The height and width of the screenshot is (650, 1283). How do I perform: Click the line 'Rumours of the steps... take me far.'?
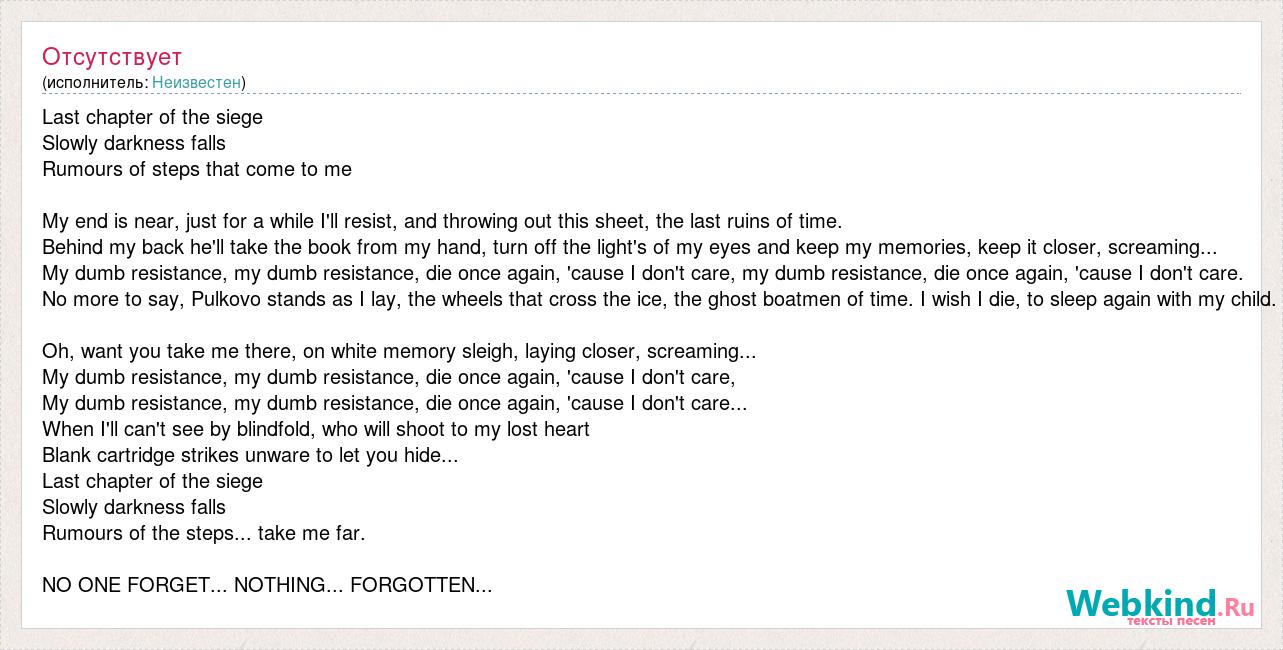point(204,533)
